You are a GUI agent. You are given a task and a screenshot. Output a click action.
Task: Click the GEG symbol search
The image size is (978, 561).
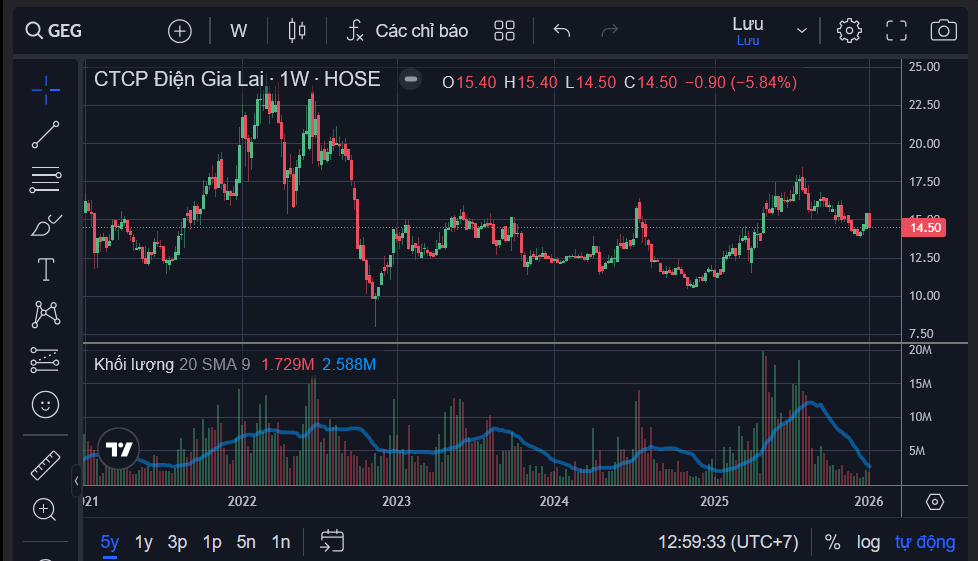pyautogui.click(x=55, y=30)
